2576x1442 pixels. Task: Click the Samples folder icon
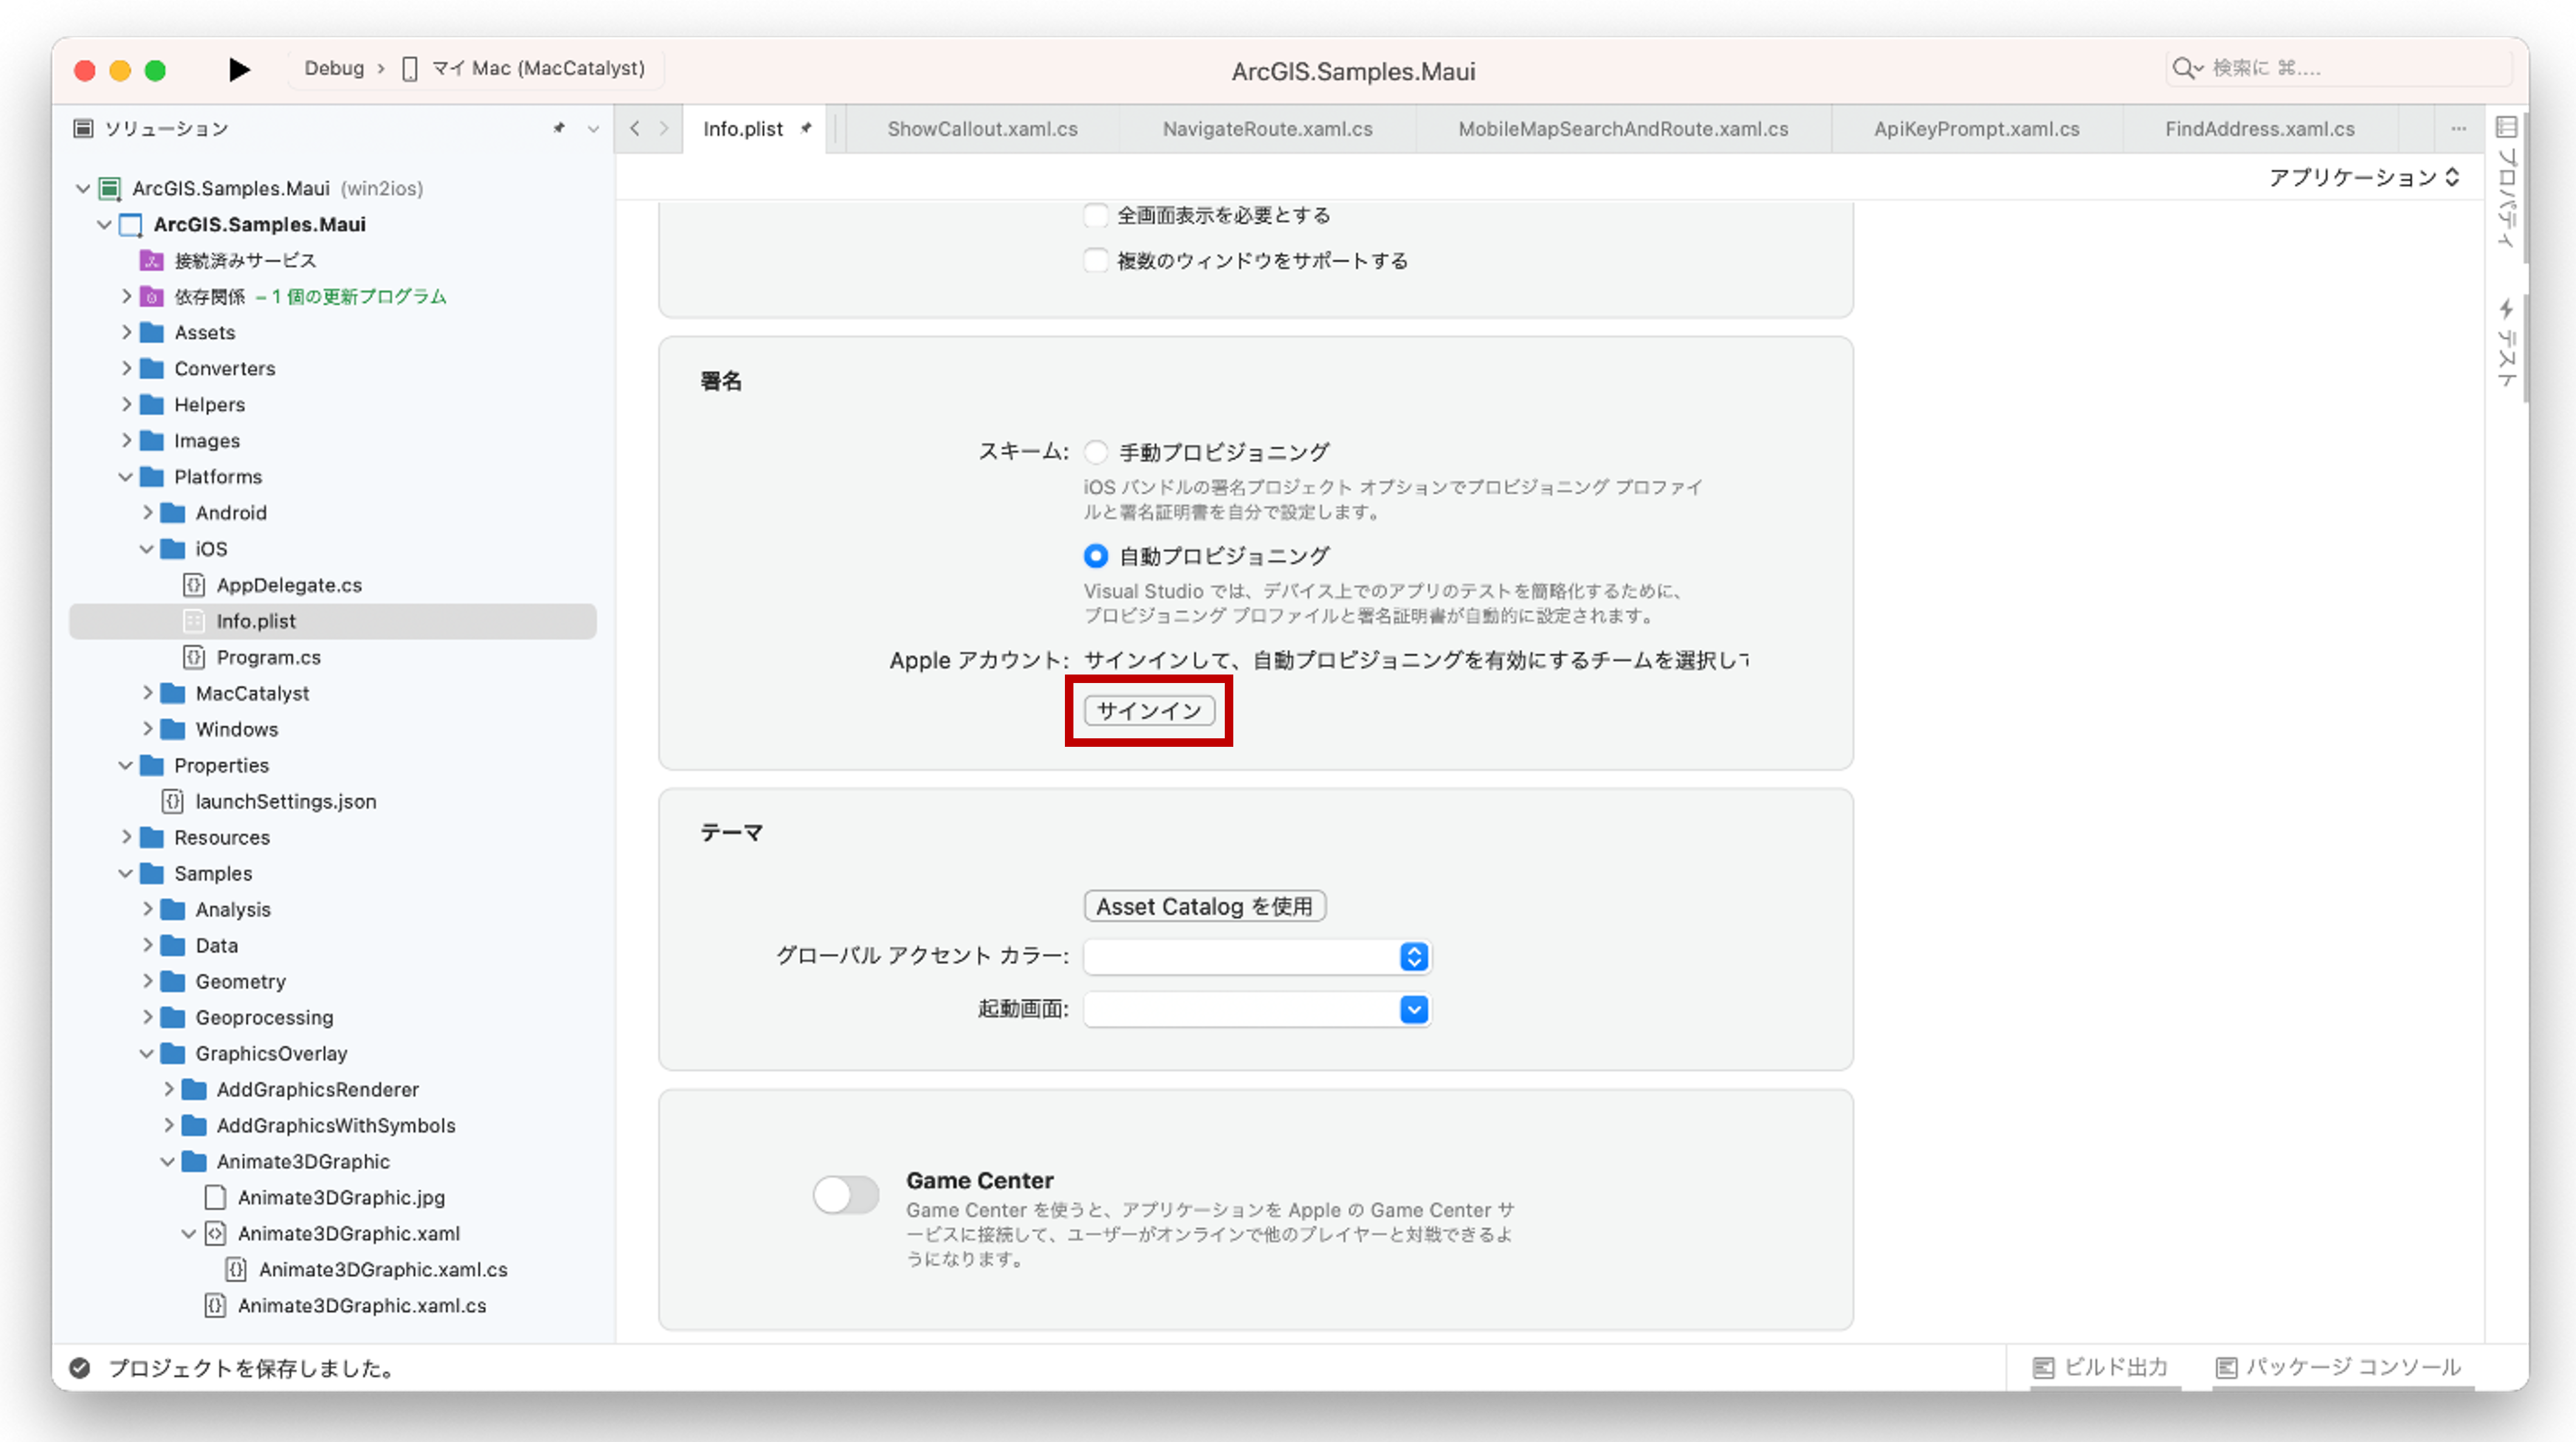[152, 873]
